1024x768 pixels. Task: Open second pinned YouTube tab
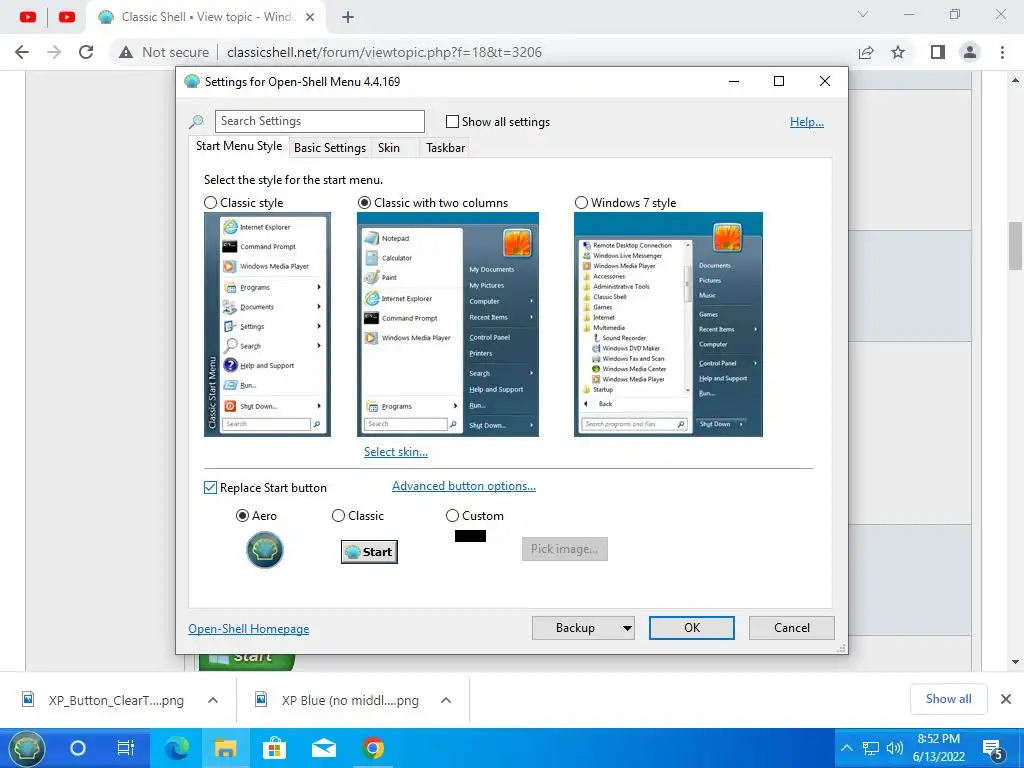pyautogui.click(x=67, y=17)
